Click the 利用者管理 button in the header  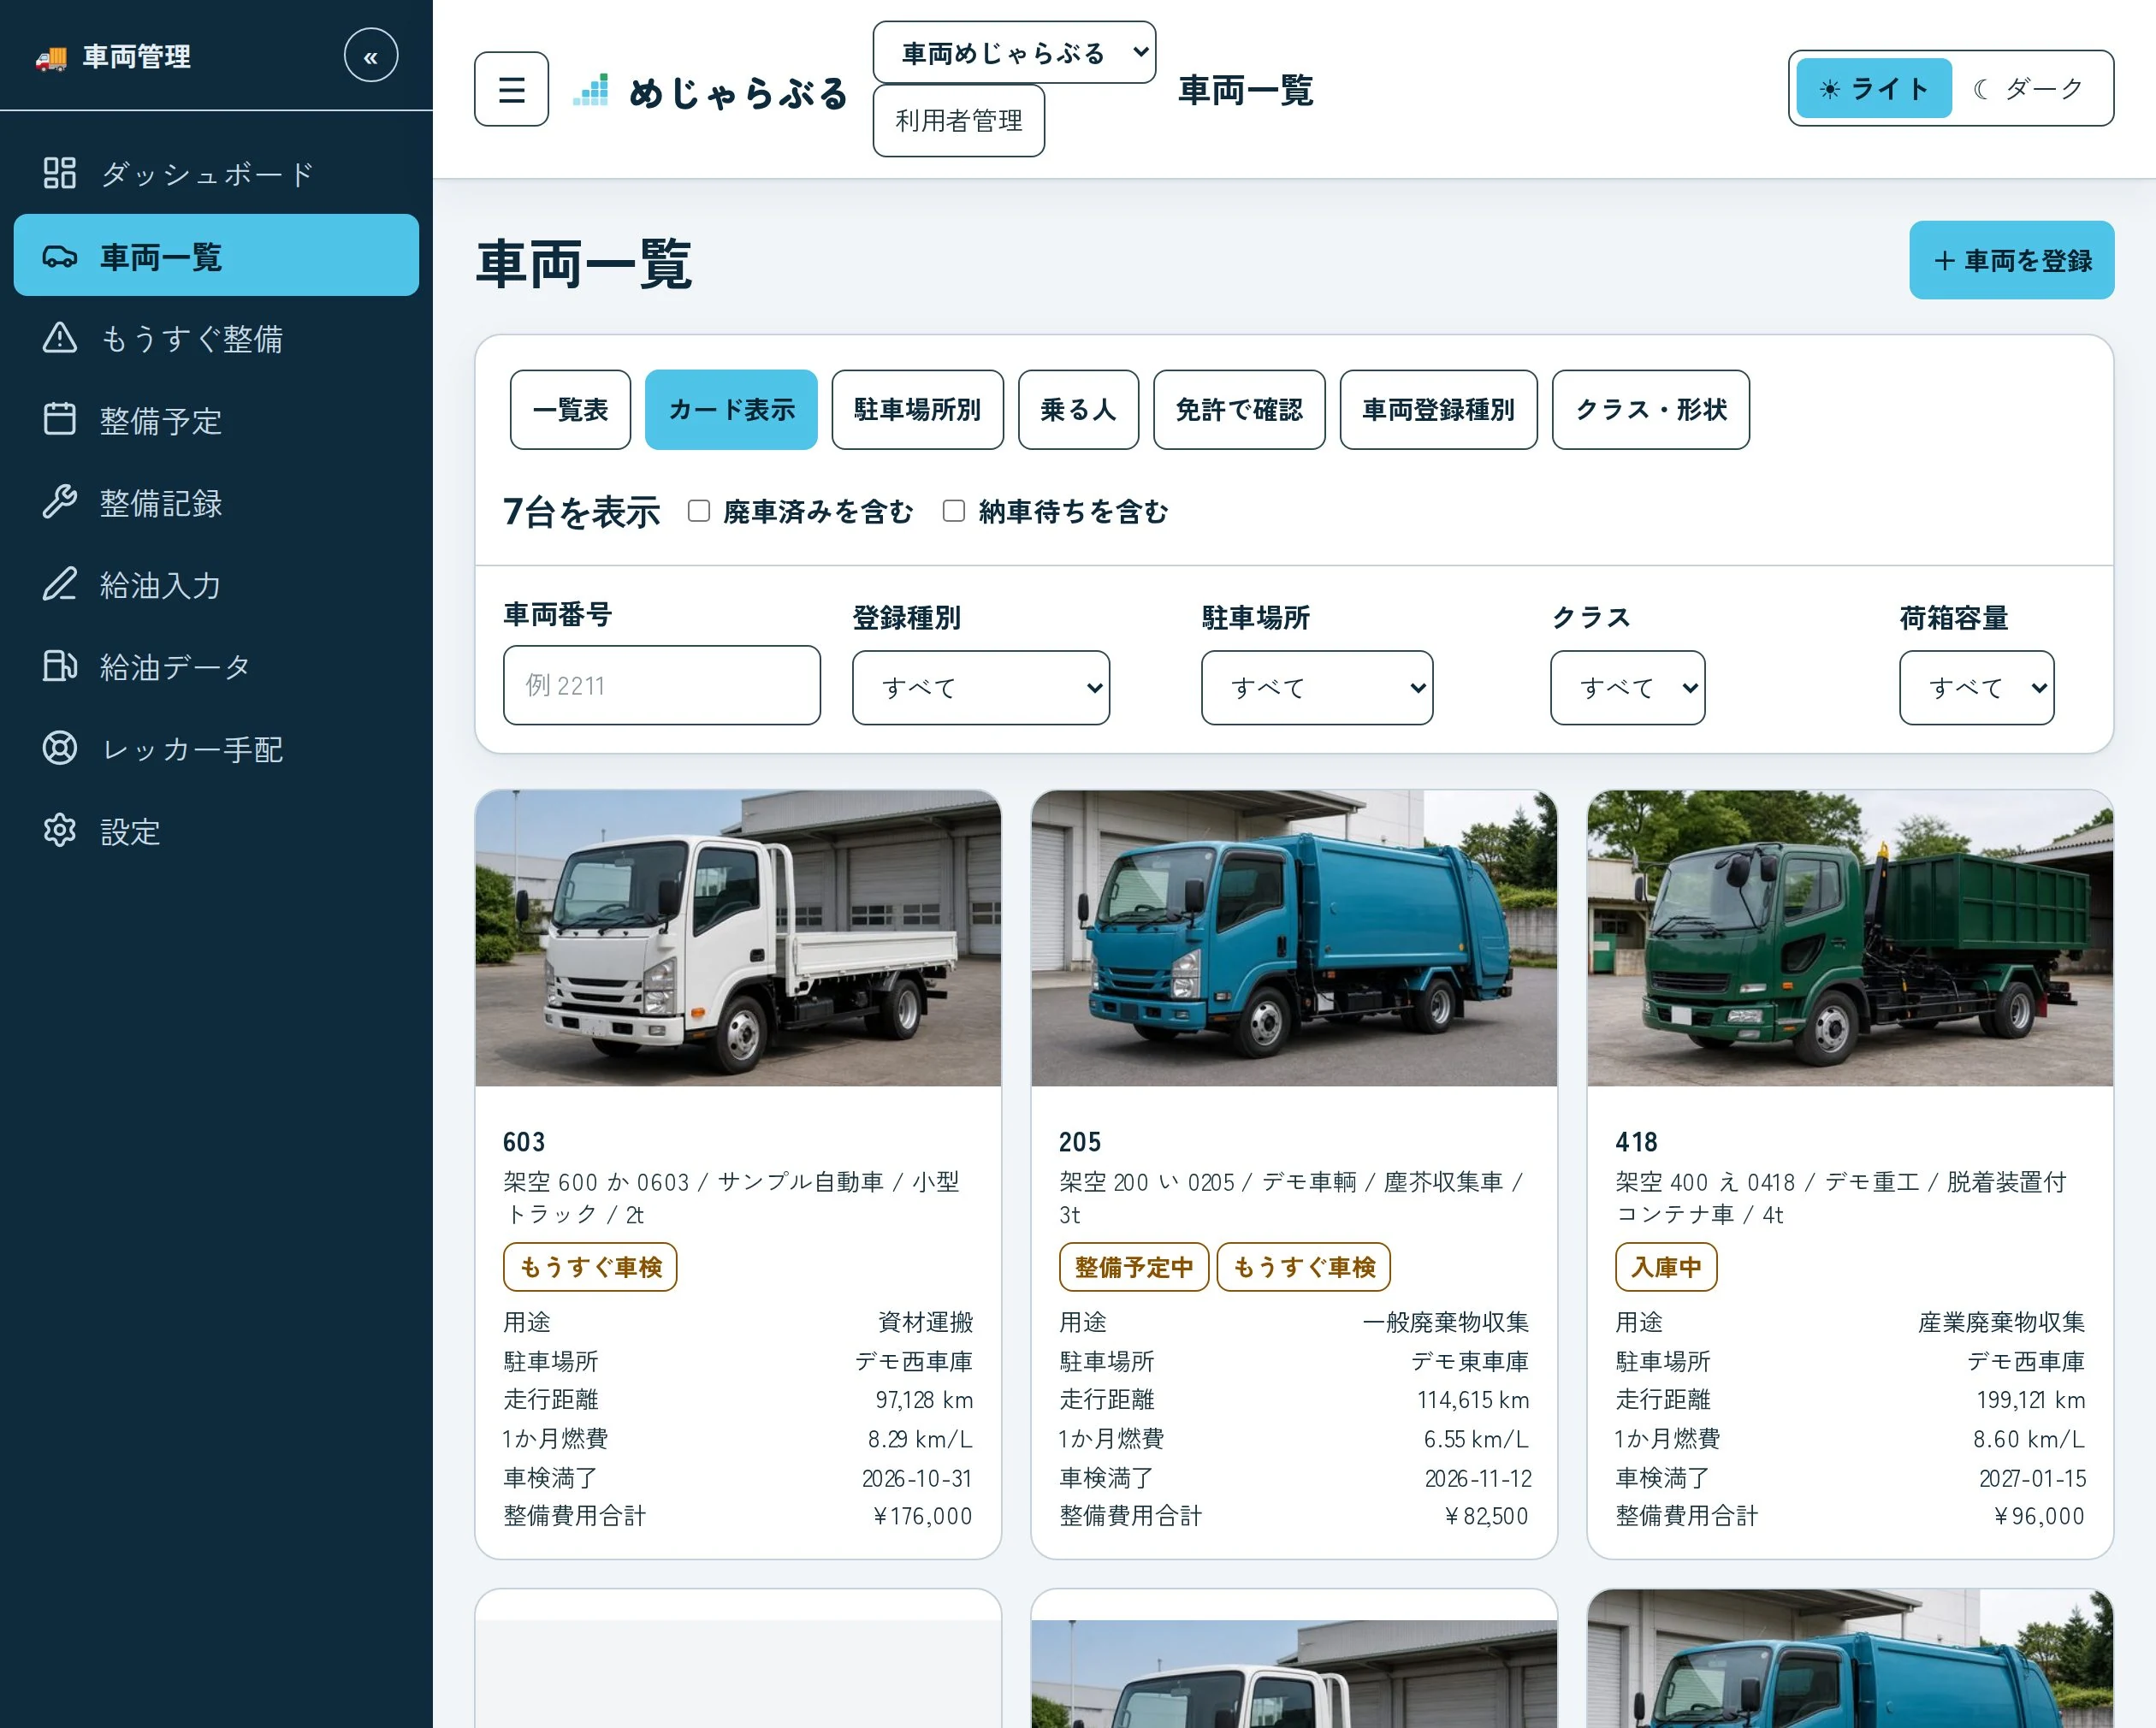tap(958, 120)
